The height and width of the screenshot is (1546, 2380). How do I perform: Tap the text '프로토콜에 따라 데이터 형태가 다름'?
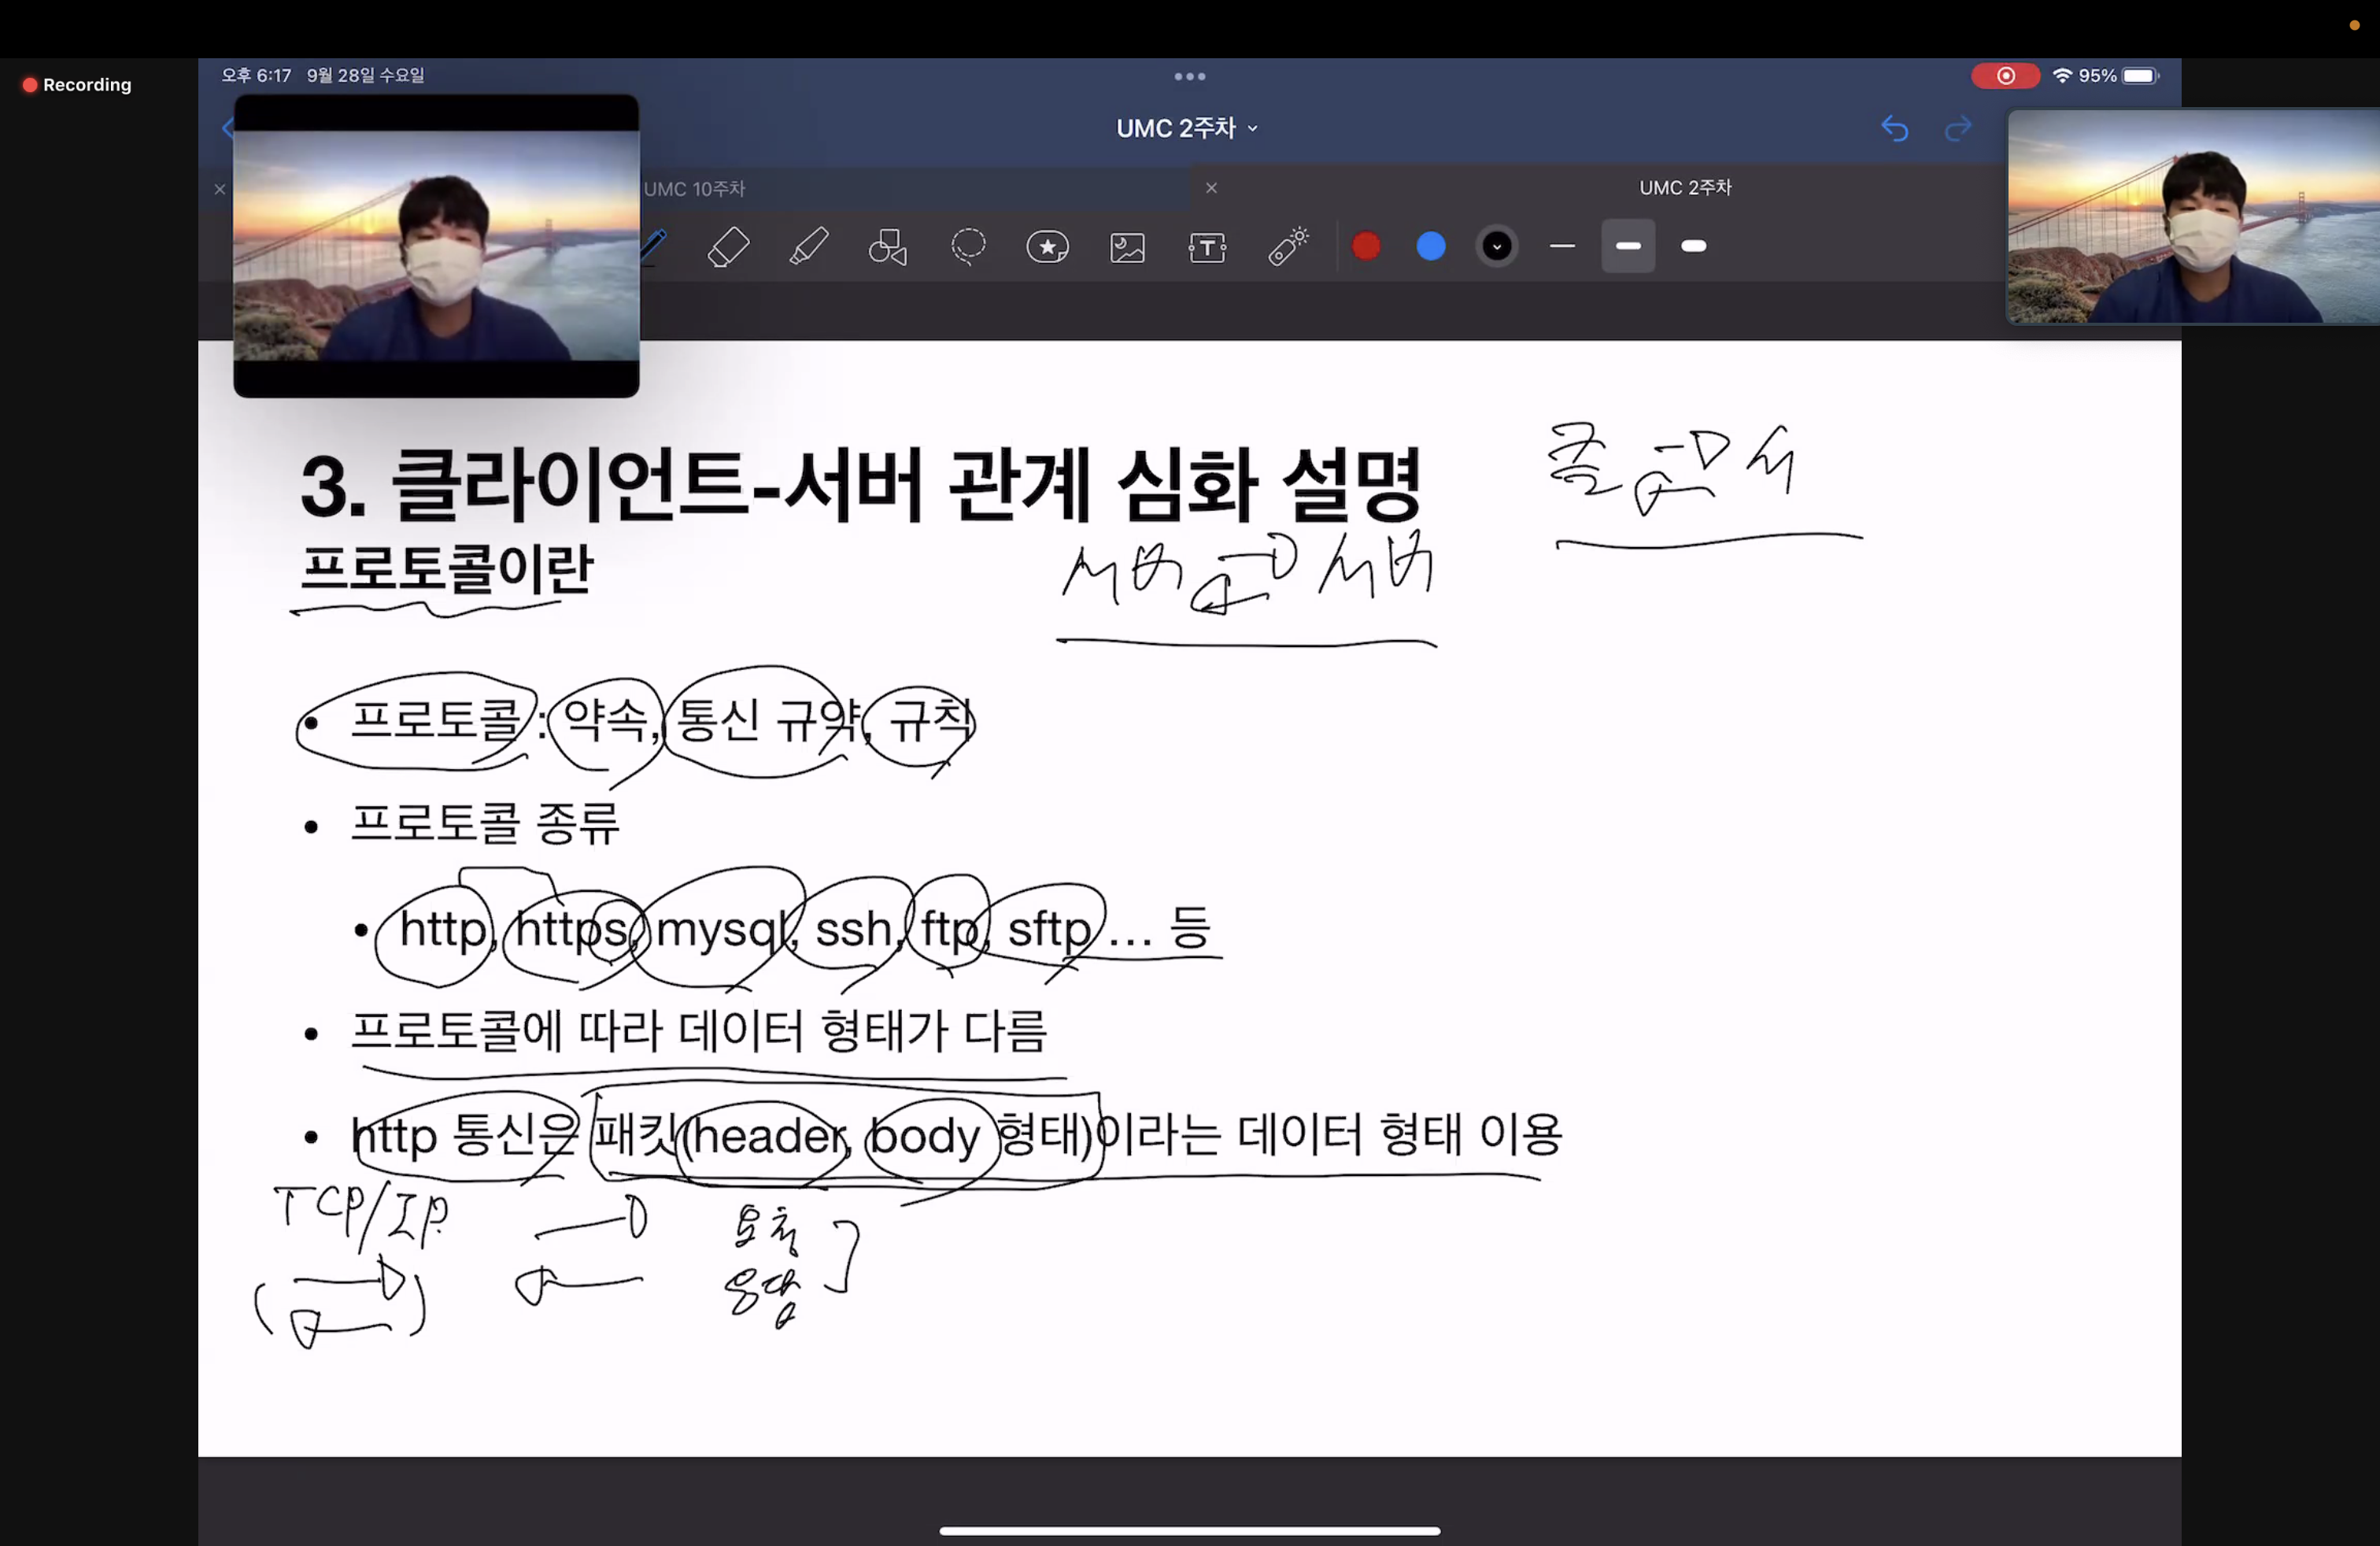698,1031
